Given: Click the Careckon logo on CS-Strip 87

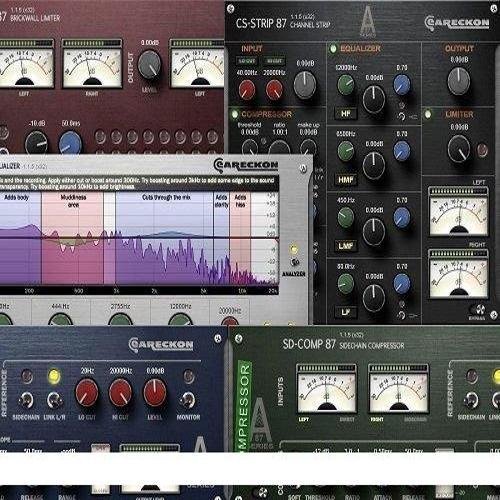Looking at the screenshot, I should click(x=457, y=23).
